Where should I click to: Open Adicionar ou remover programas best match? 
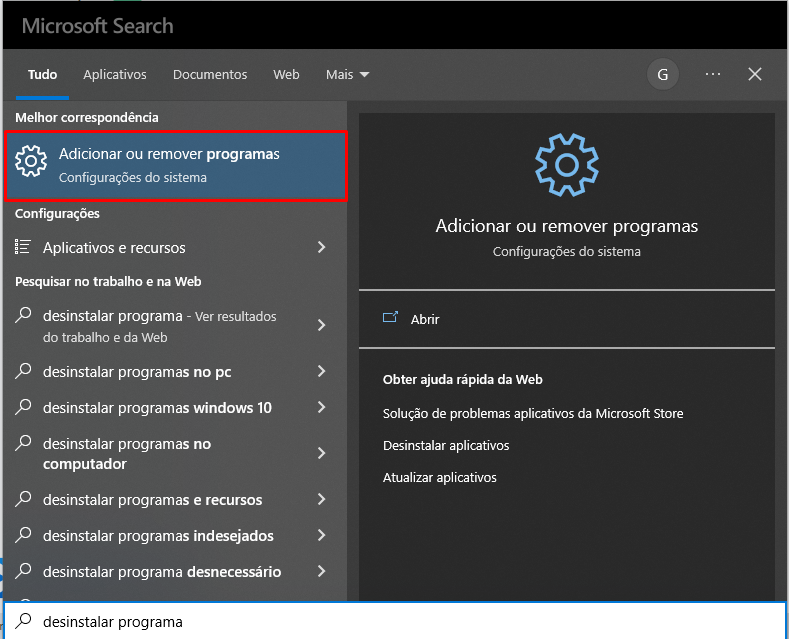coord(176,167)
